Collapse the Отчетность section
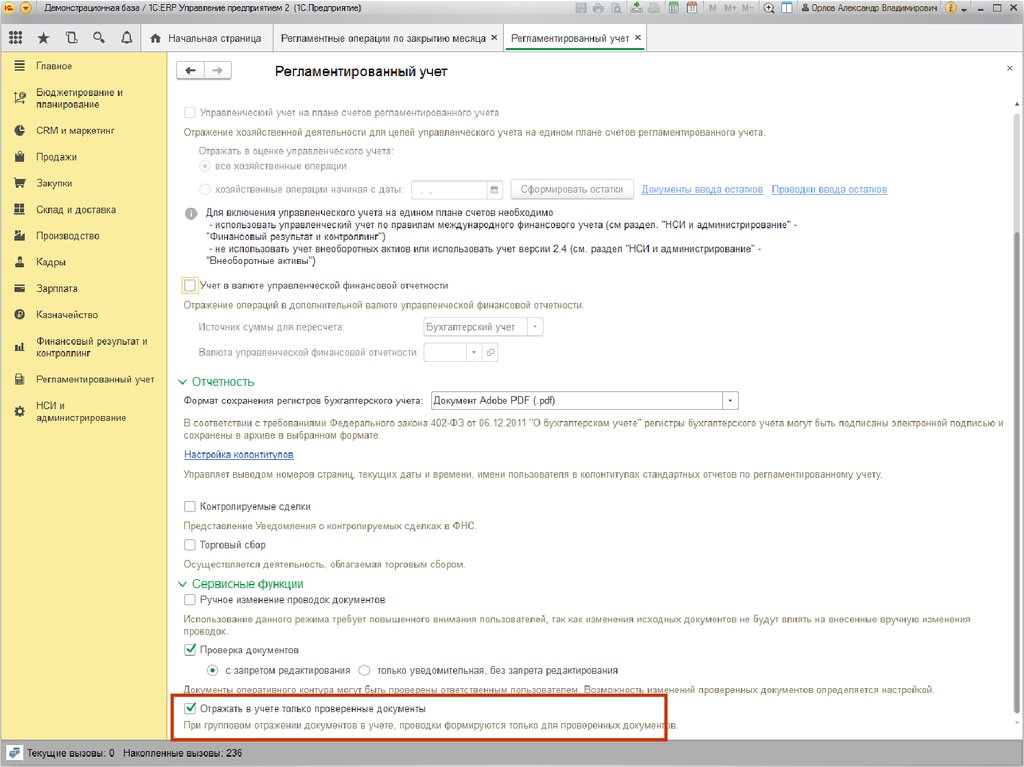Image resolution: width=1024 pixels, height=767 pixels. click(183, 382)
